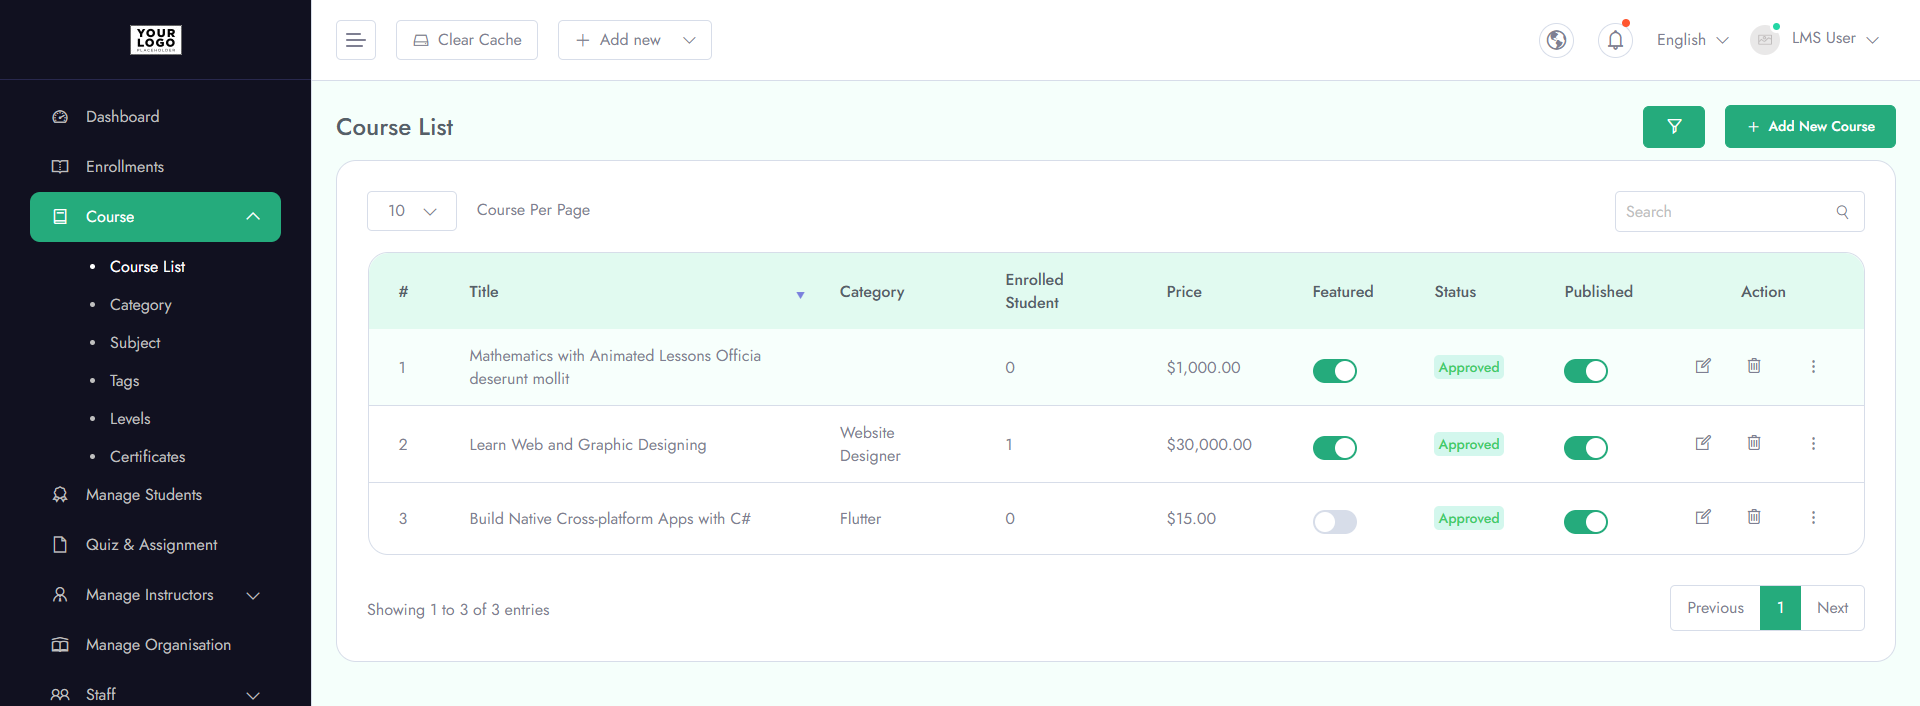Click the LMS User avatar picture
Screen dimensions: 1920x706
click(1765, 40)
